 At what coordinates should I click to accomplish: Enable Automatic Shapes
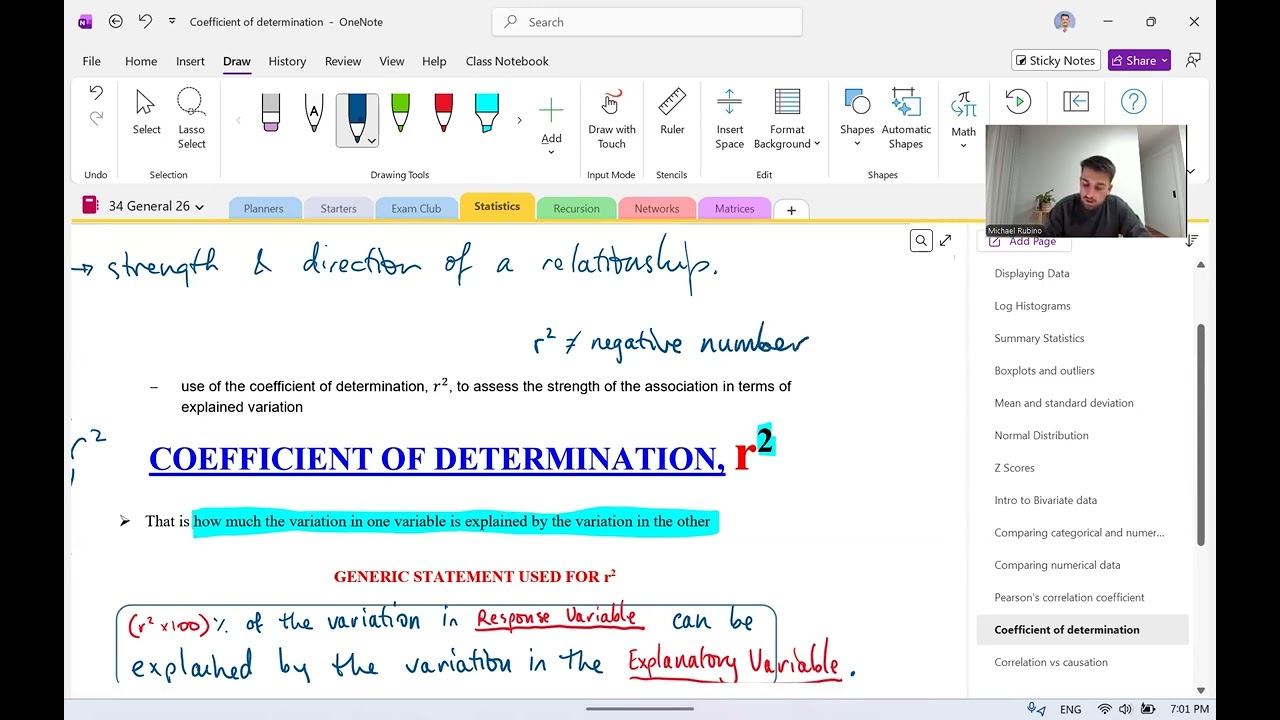(x=906, y=118)
